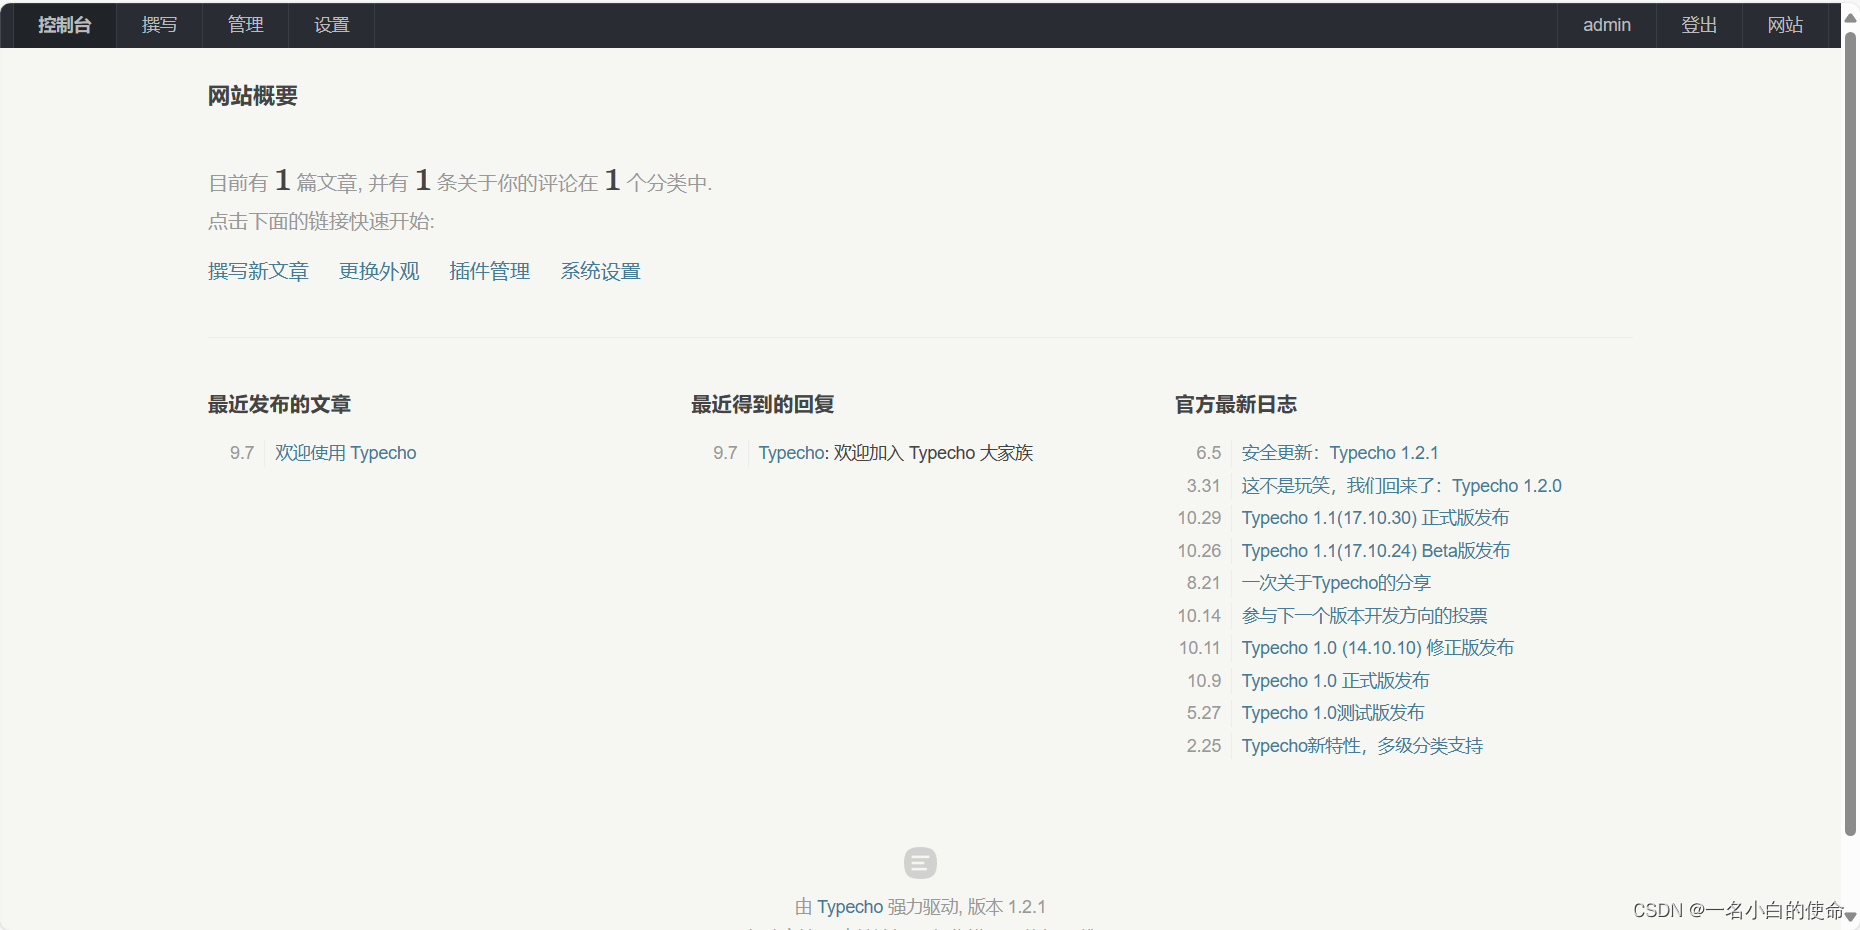Open 一次关于Typecho的分享 entry
Viewport: 1860px width, 930px height.
point(1336,583)
